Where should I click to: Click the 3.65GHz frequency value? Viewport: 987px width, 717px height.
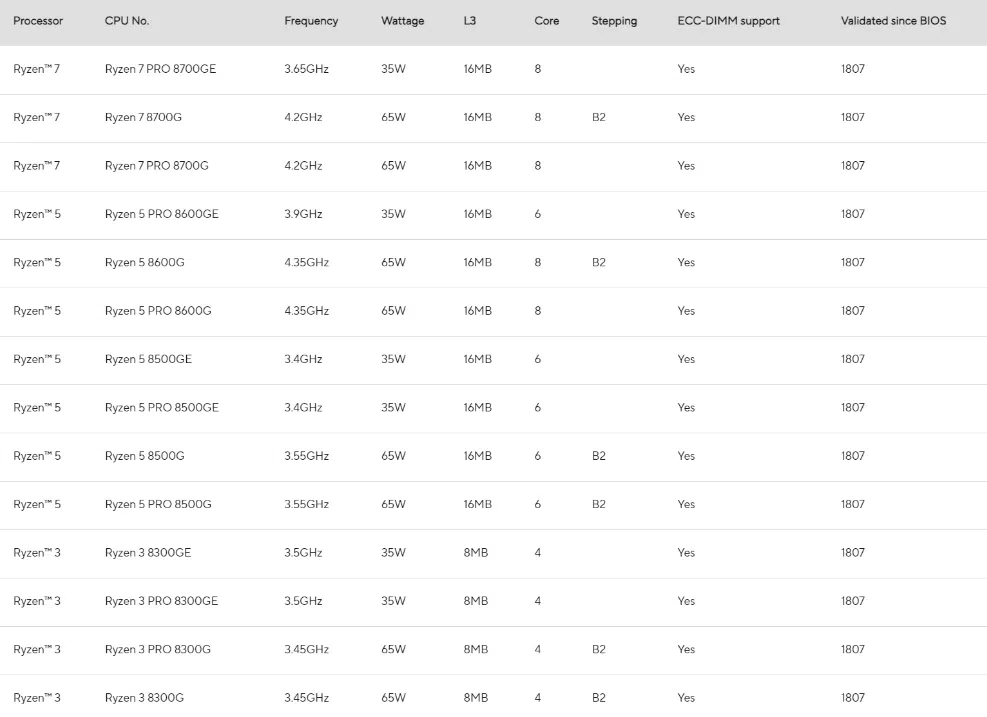click(307, 69)
